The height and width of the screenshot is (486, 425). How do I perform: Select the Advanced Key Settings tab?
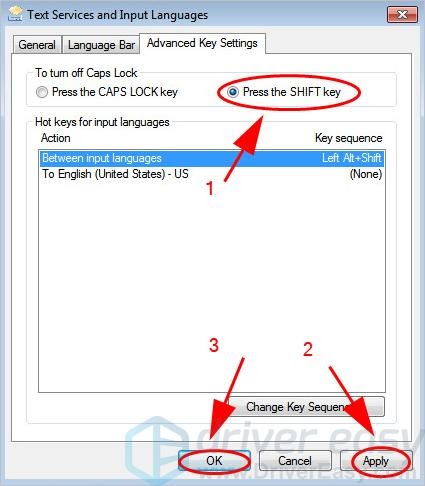(x=202, y=43)
